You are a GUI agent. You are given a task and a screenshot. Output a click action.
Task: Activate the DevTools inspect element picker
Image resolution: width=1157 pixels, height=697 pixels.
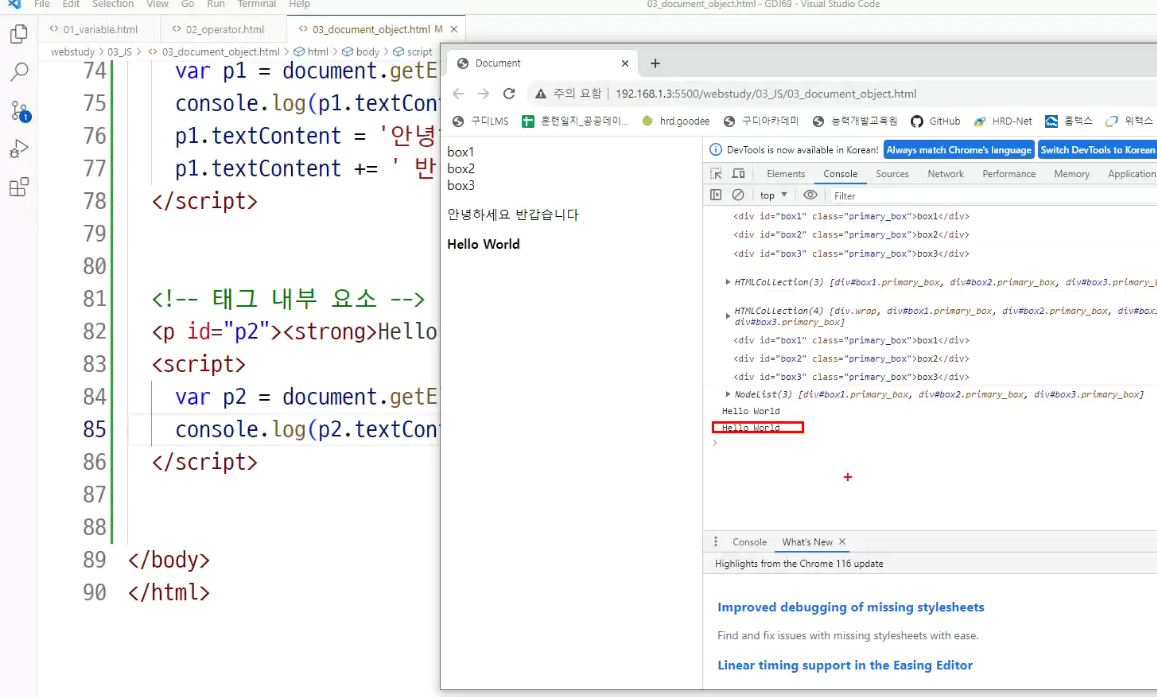point(716,173)
